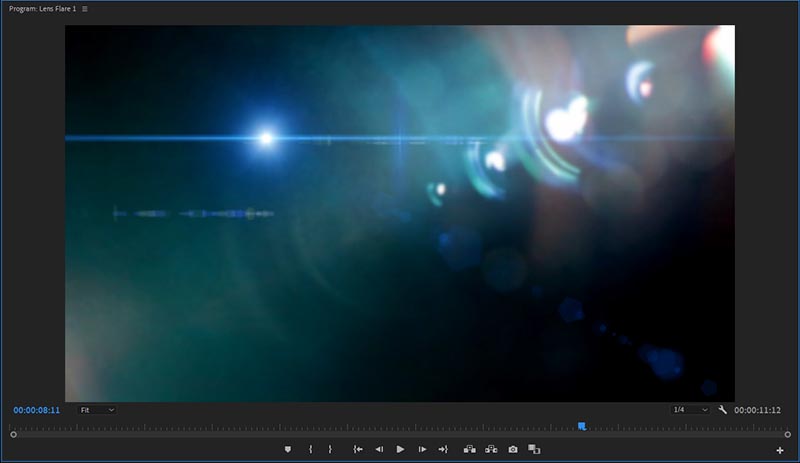Click the Extract button

pyautogui.click(x=491, y=449)
